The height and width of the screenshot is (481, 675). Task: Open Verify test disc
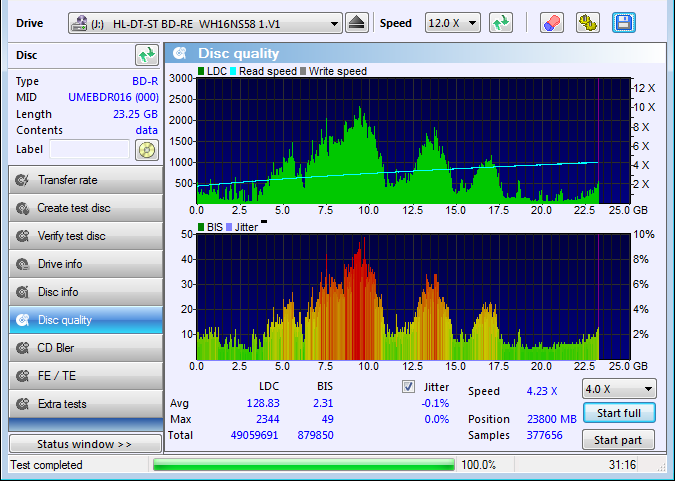coord(86,236)
